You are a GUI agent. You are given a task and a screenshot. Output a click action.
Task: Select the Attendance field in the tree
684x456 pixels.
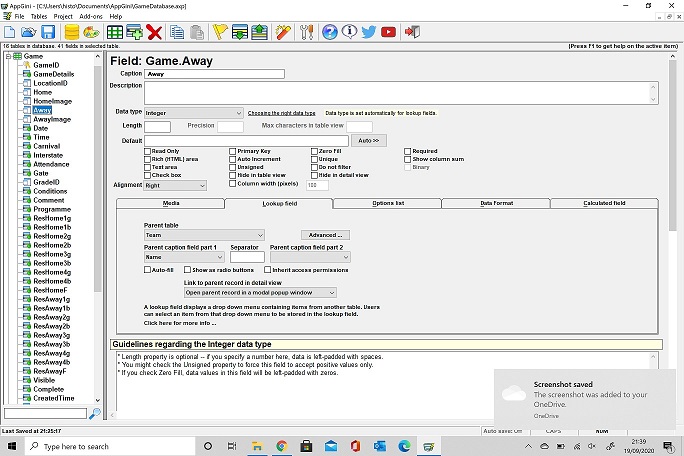[x=51, y=164]
